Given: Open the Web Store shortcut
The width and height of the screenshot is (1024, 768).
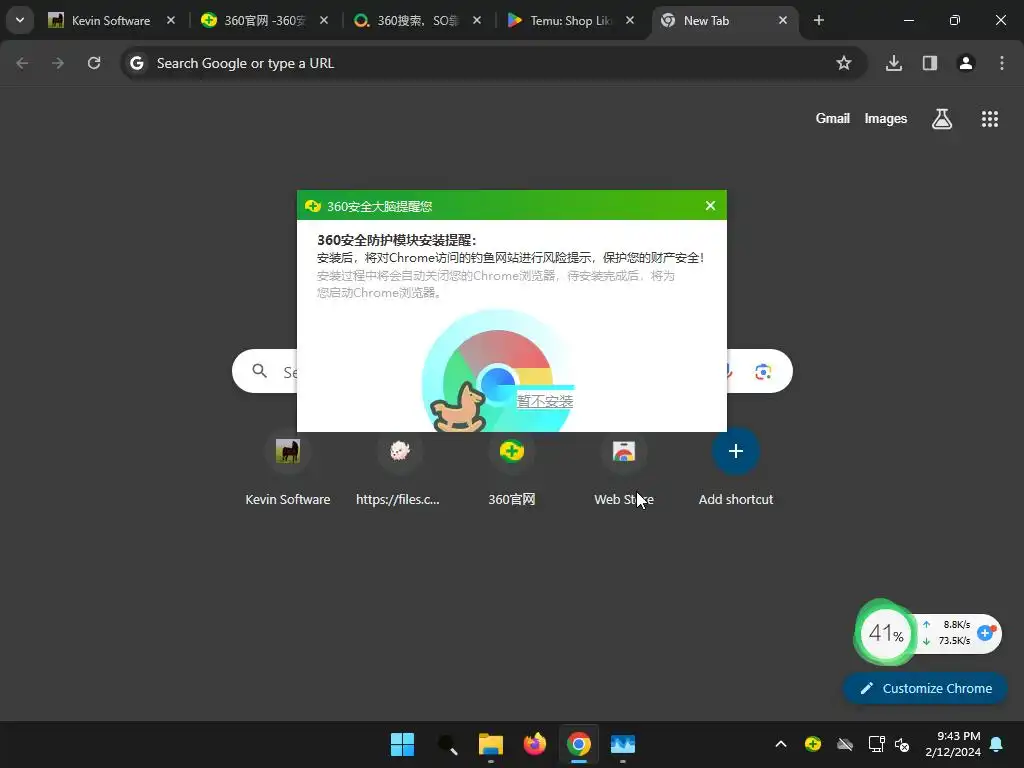Looking at the screenshot, I should click(x=624, y=468).
